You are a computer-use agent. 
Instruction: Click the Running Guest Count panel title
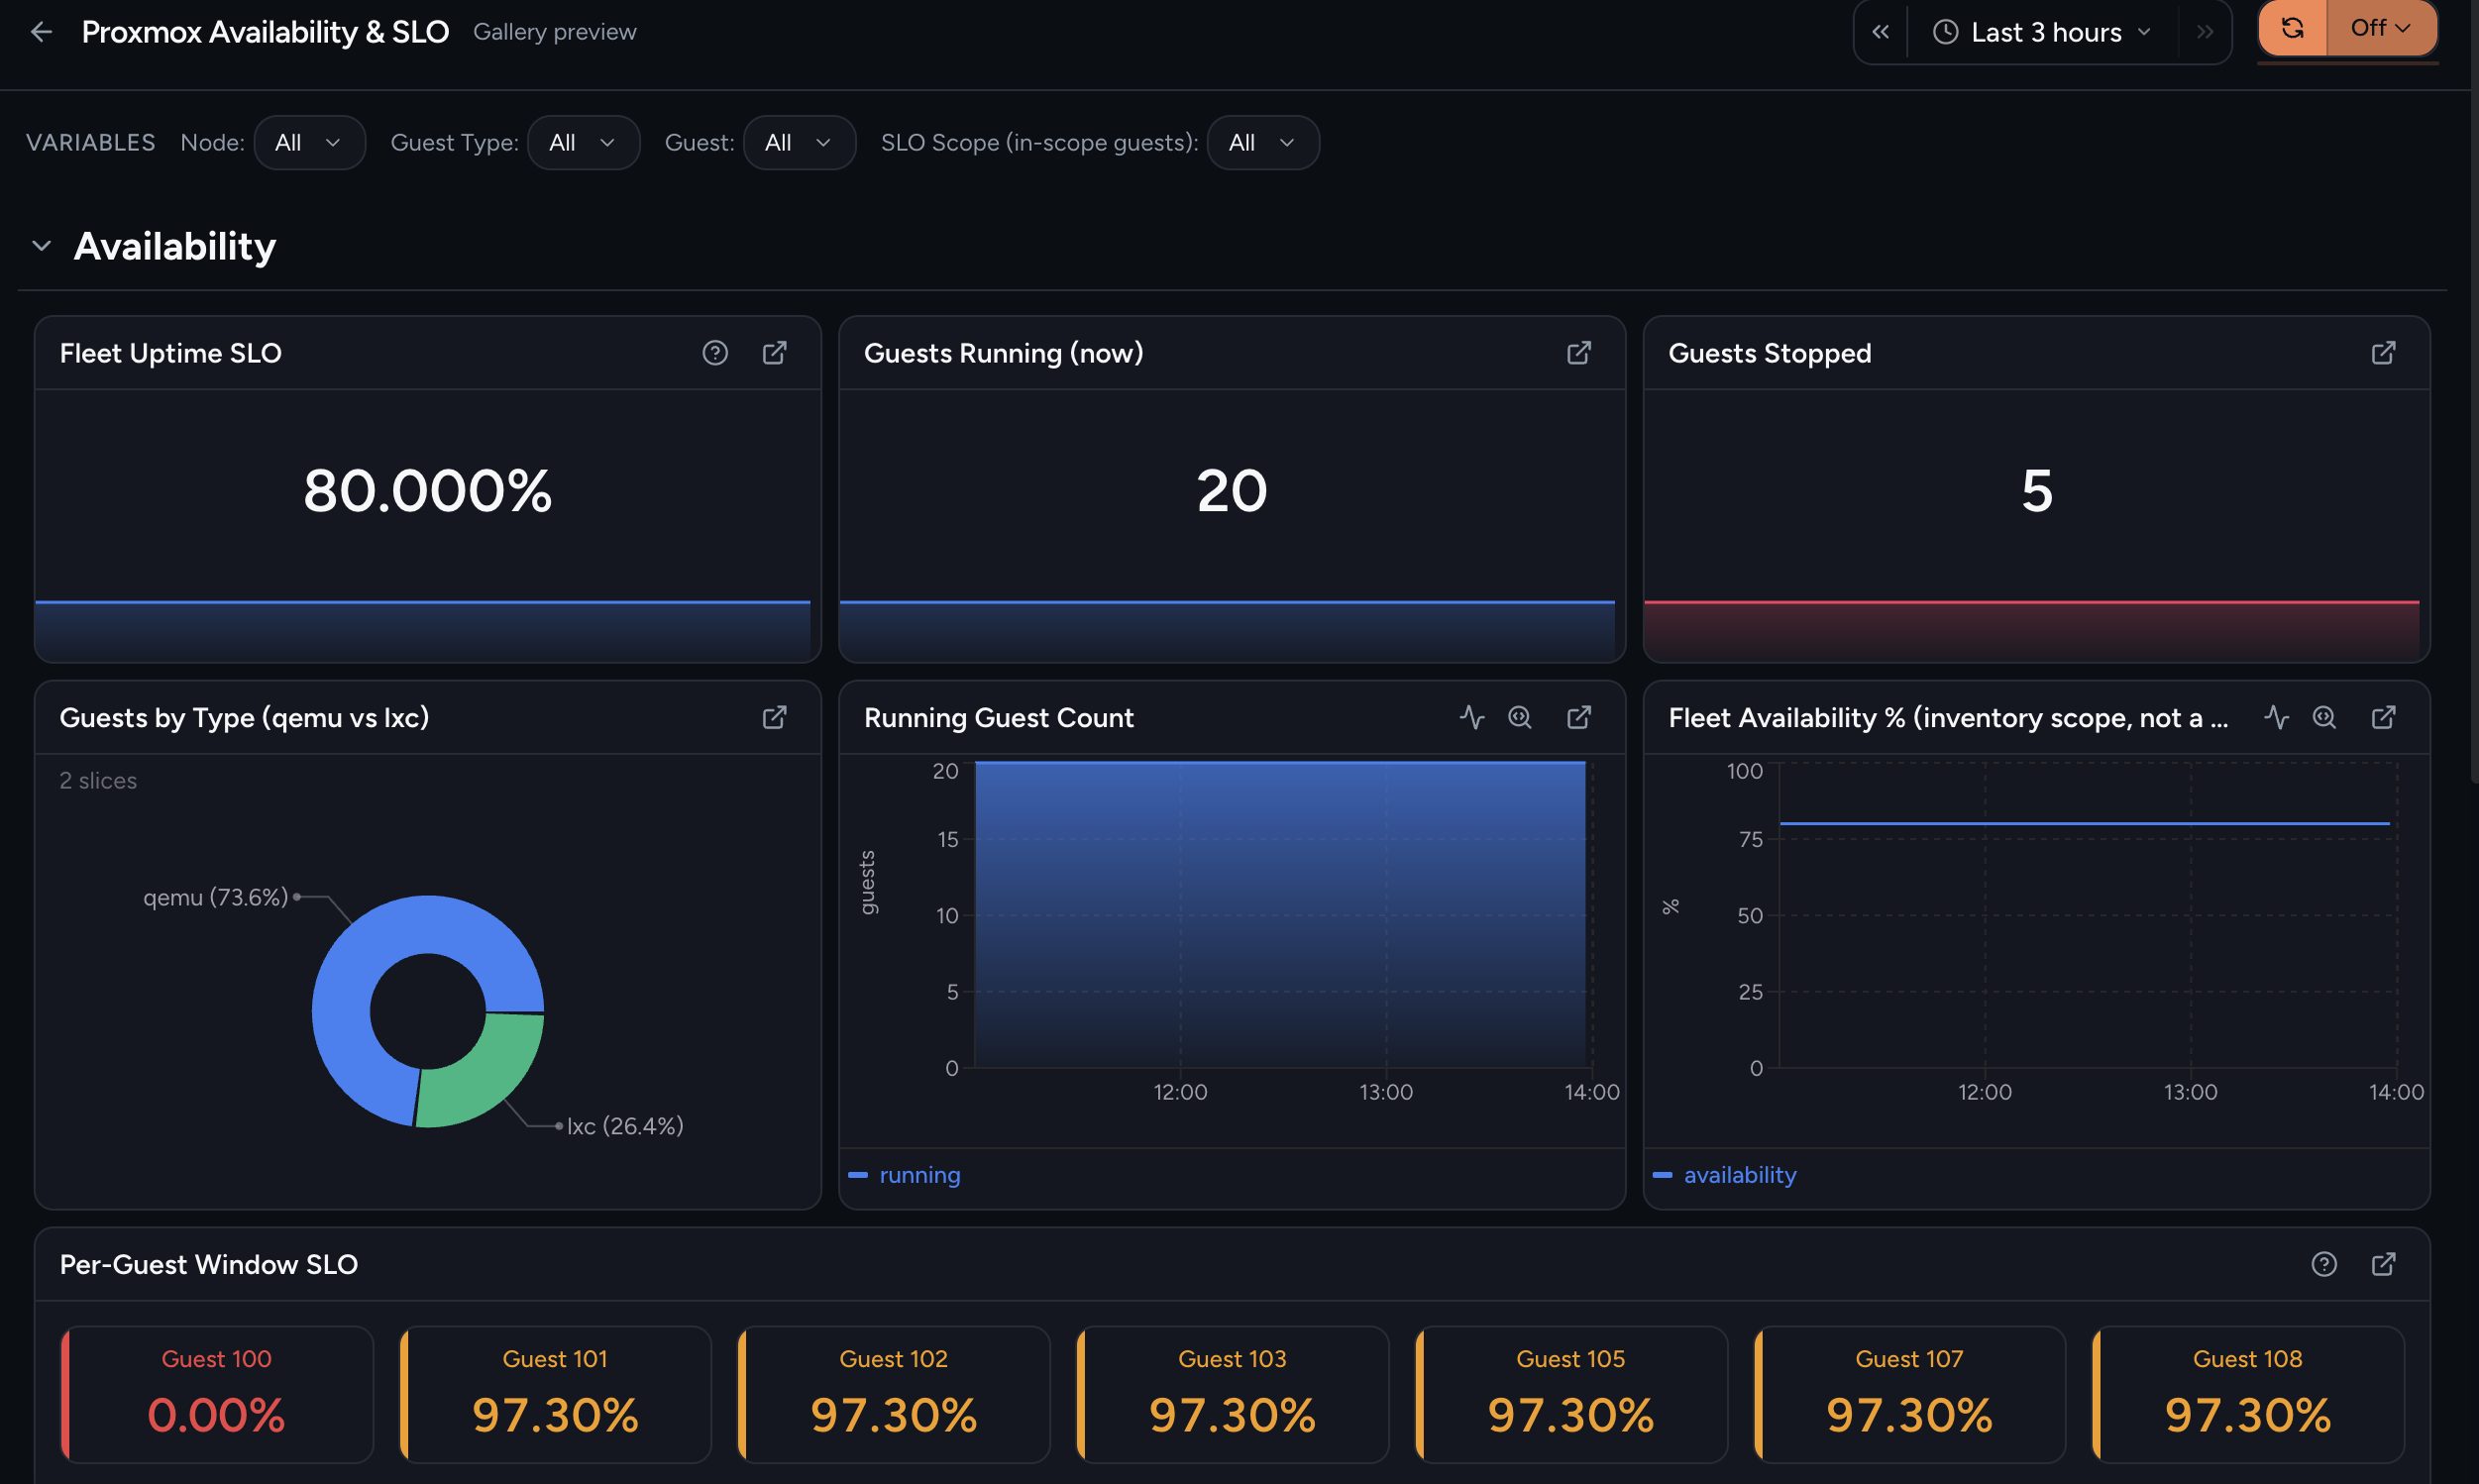(999, 718)
